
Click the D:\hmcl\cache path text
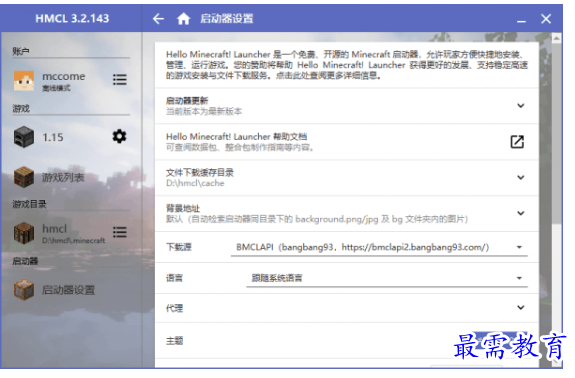(x=195, y=183)
